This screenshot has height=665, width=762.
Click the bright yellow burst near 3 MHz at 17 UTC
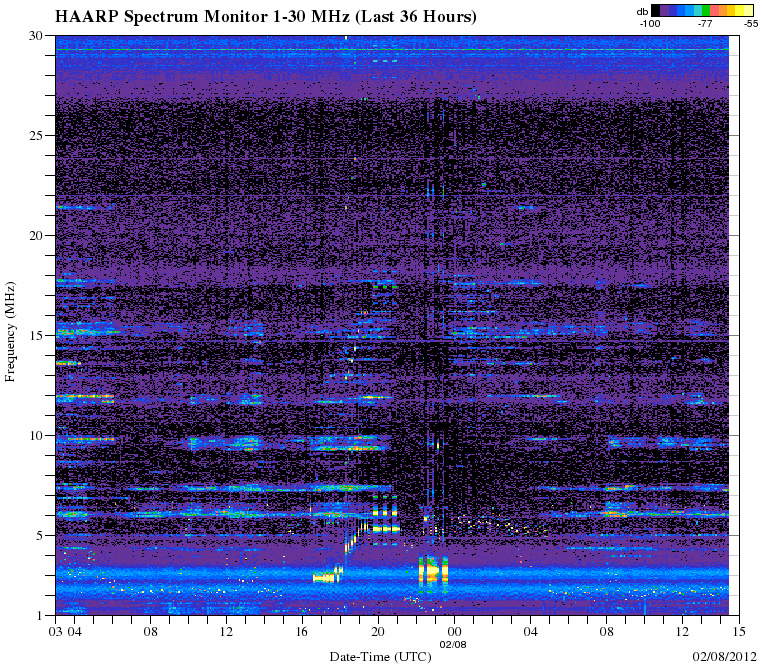[326, 578]
